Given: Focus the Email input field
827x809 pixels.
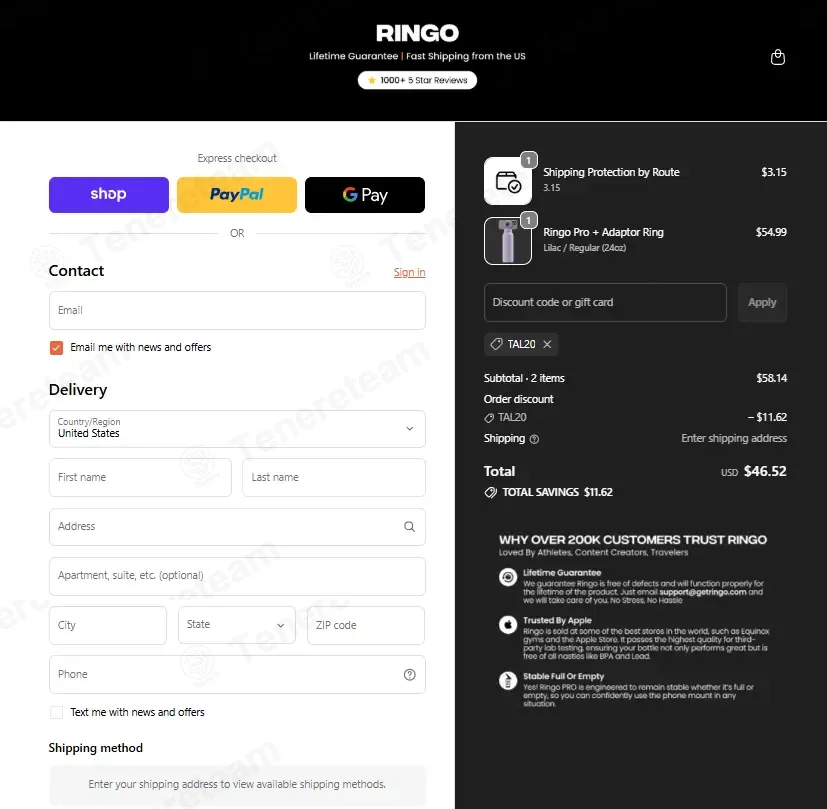Looking at the screenshot, I should [x=237, y=310].
